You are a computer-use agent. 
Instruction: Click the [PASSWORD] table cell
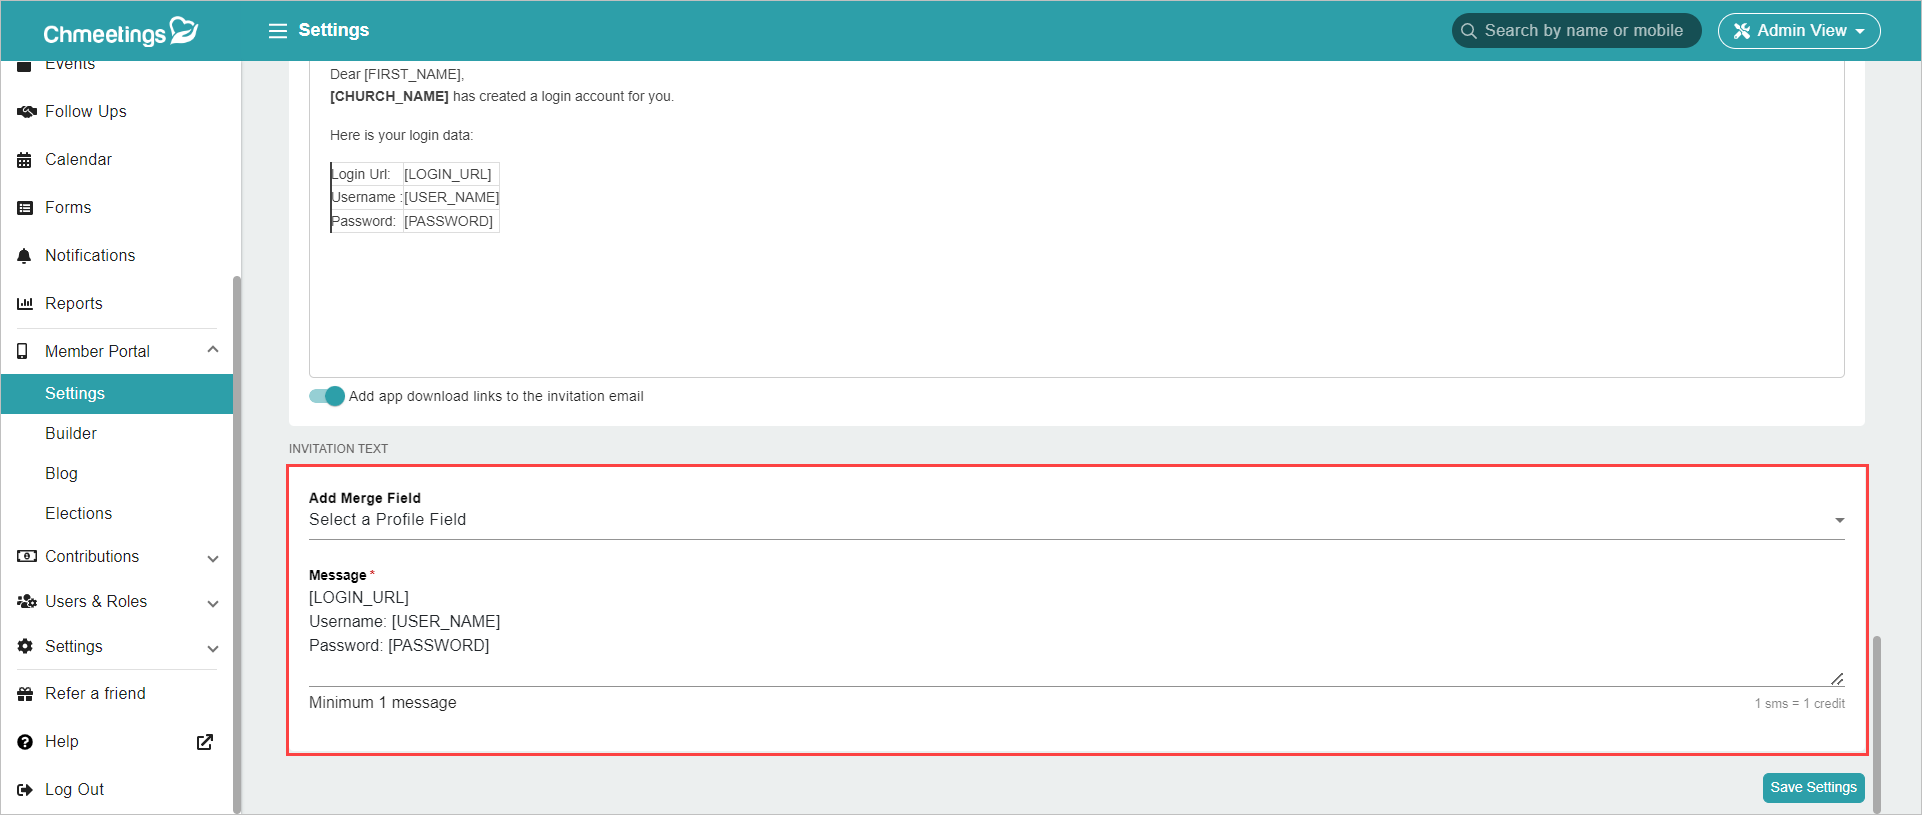[x=449, y=221]
